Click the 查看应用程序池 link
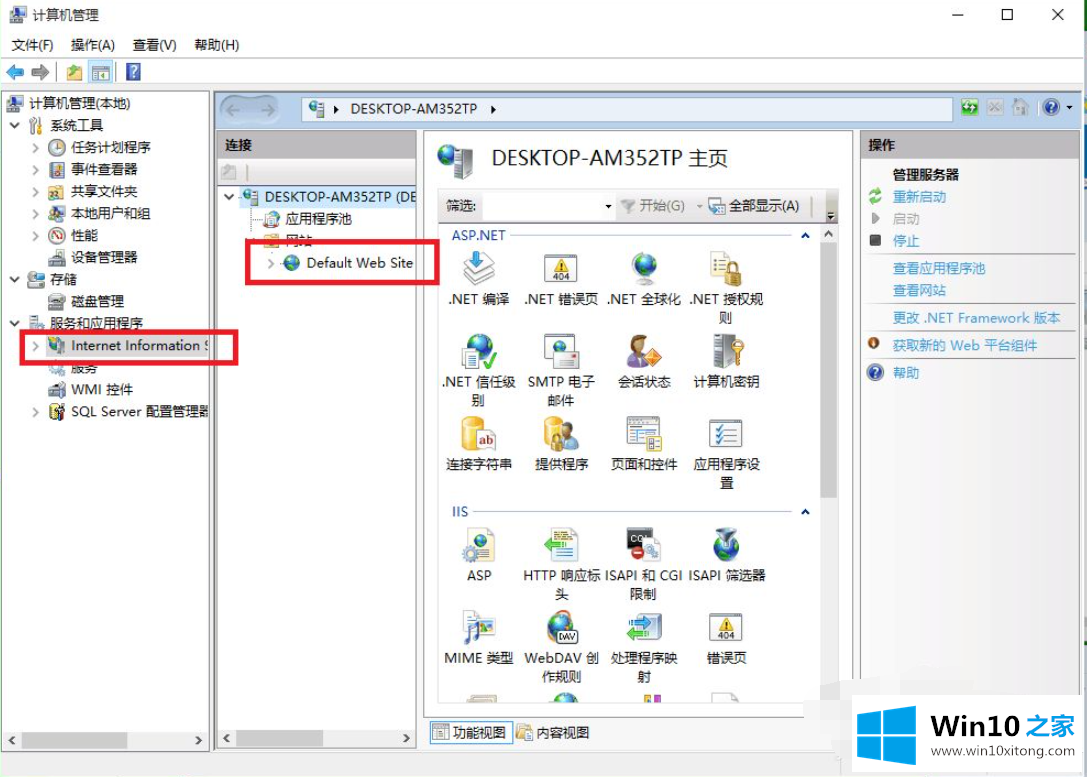Image resolution: width=1087 pixels, height=777 pixels. (x=939, y=268)
